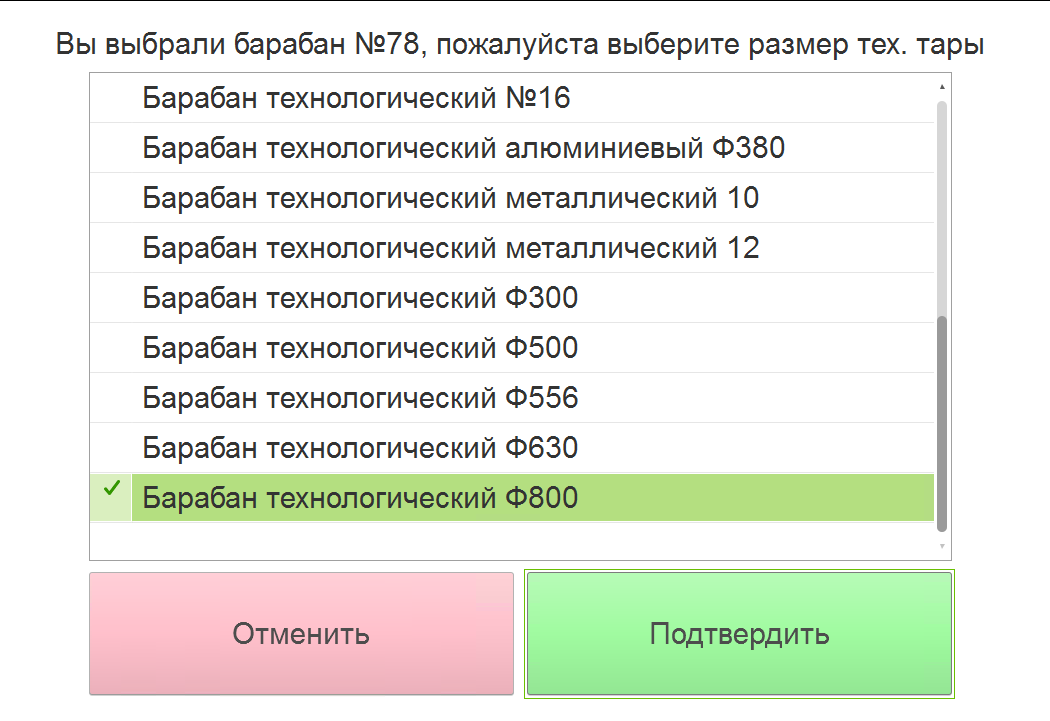Viewport: 1050px width, 721px height.
Task: Click the dark scrollbar thumb
Action: [x=942, y=424]
